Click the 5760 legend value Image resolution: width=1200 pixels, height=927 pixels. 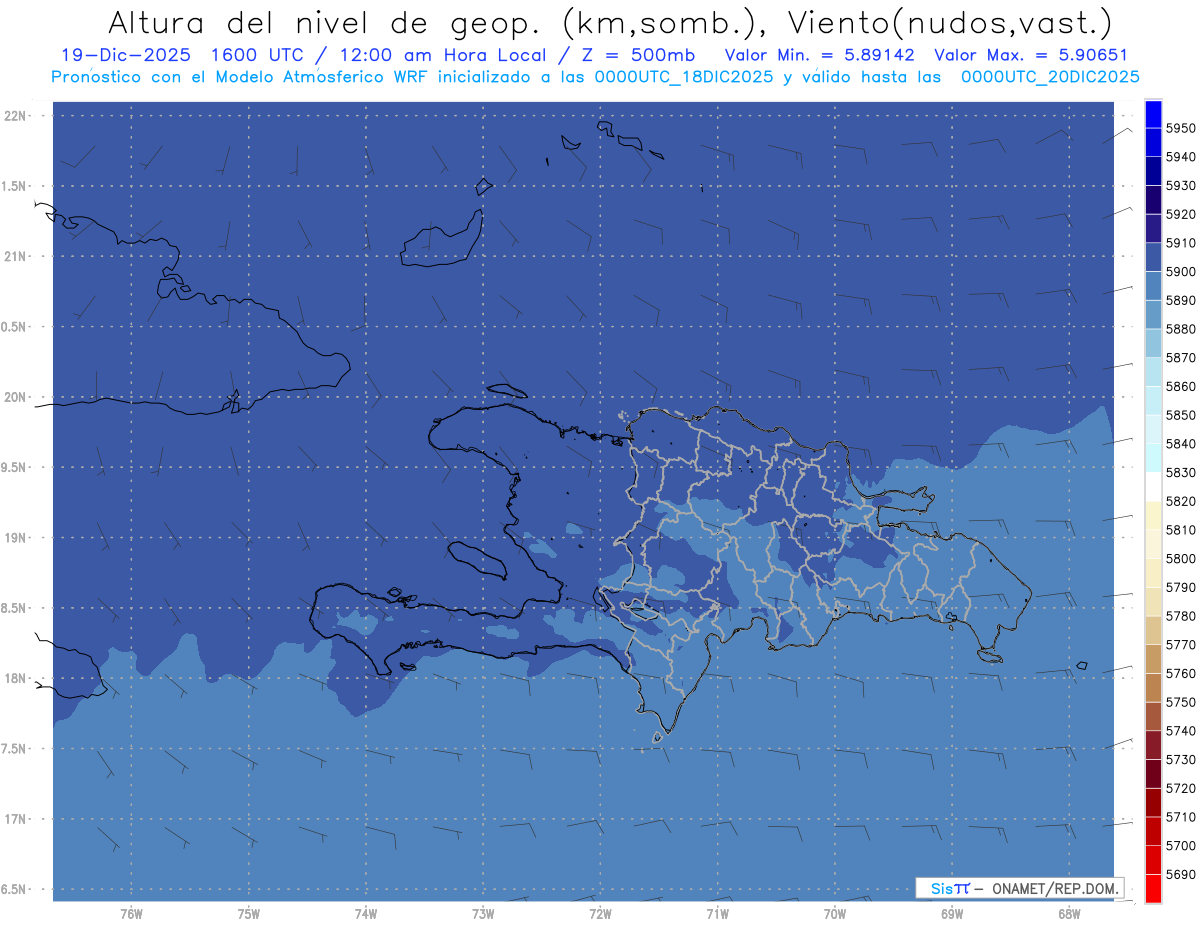pos(1180,673)
